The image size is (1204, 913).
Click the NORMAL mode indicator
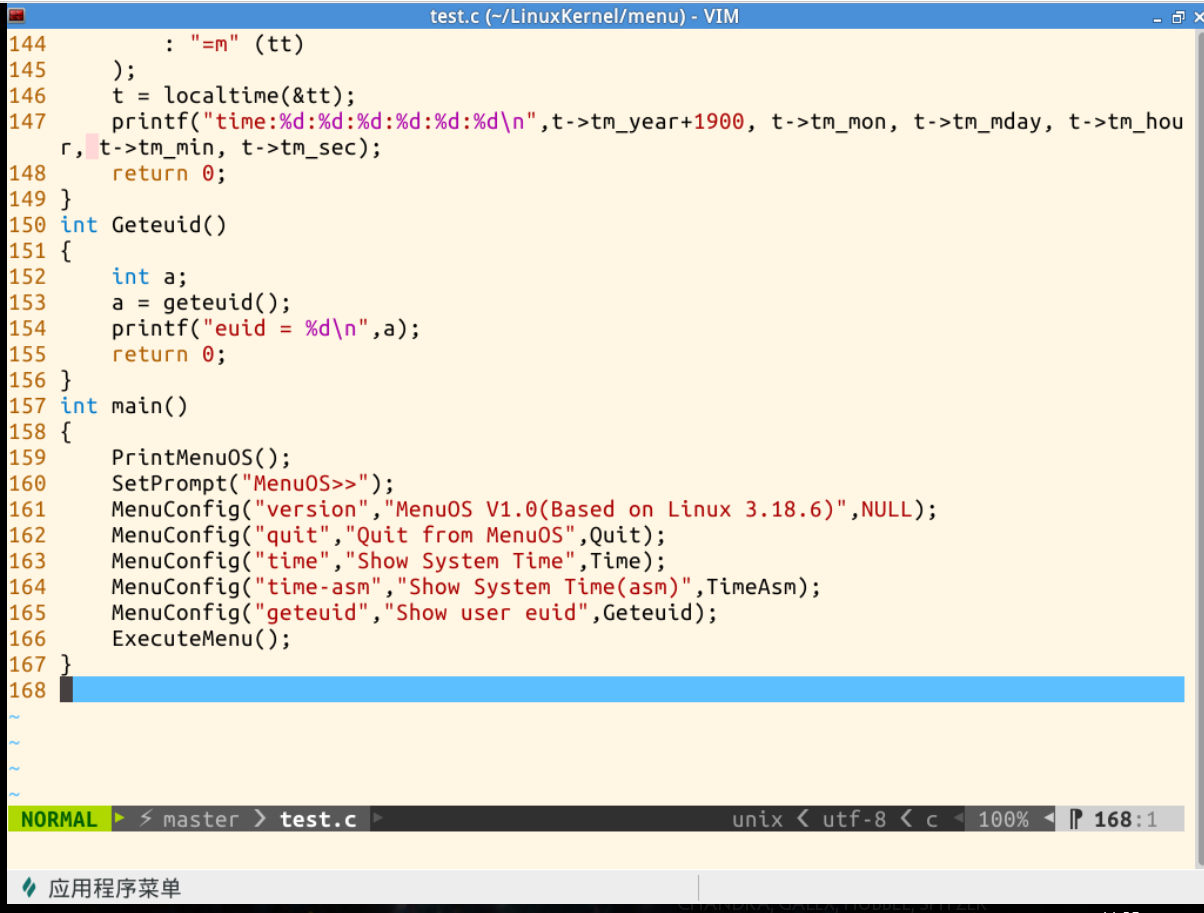(59, 819)
